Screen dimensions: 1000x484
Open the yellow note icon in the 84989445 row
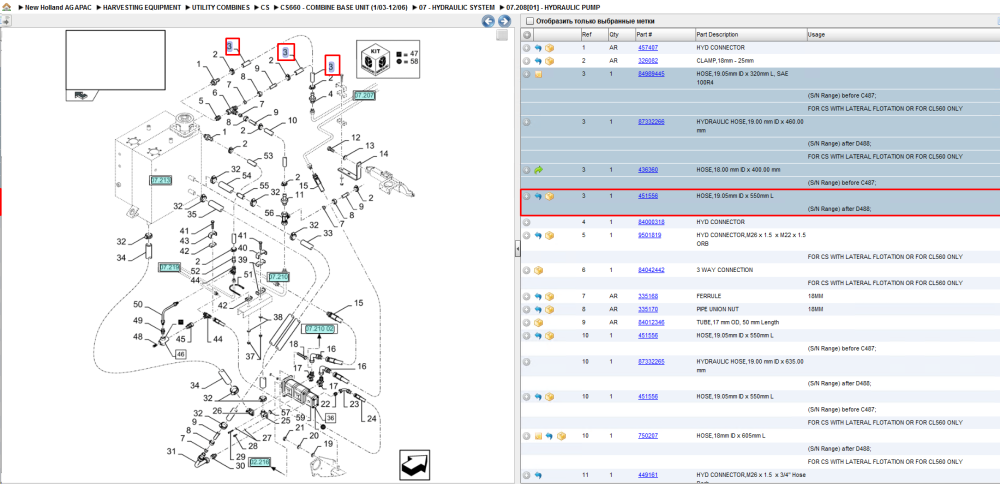tap(538, 74)
